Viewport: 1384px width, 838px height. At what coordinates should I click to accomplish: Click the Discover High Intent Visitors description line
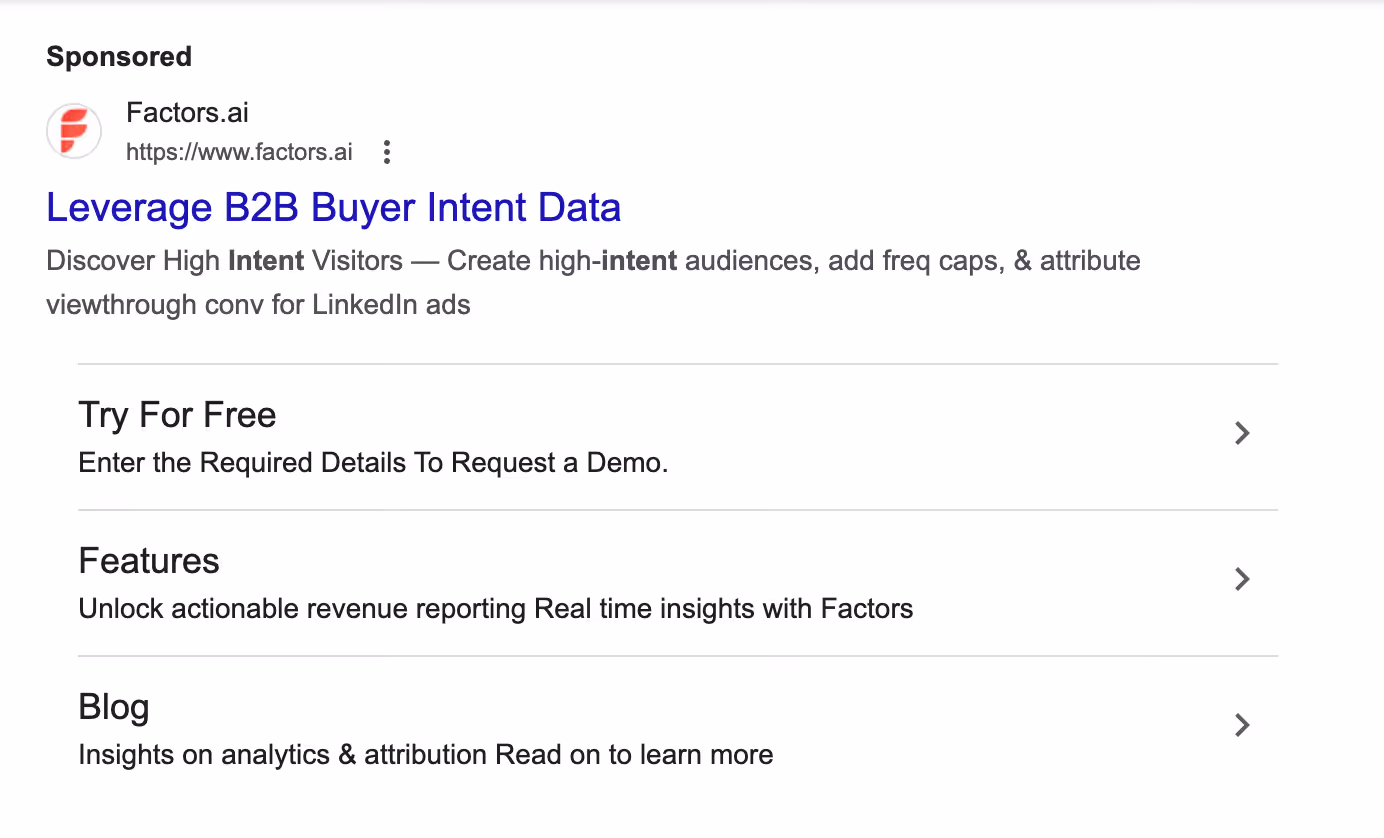coord(594,261)
